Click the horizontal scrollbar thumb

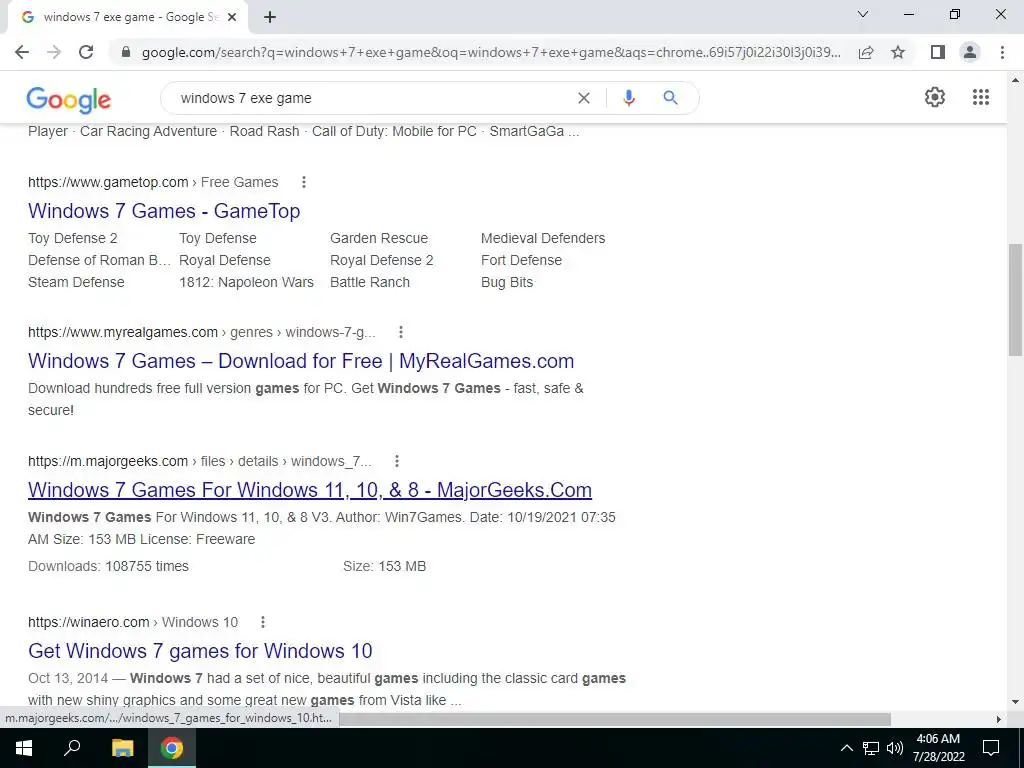(614, 719)
